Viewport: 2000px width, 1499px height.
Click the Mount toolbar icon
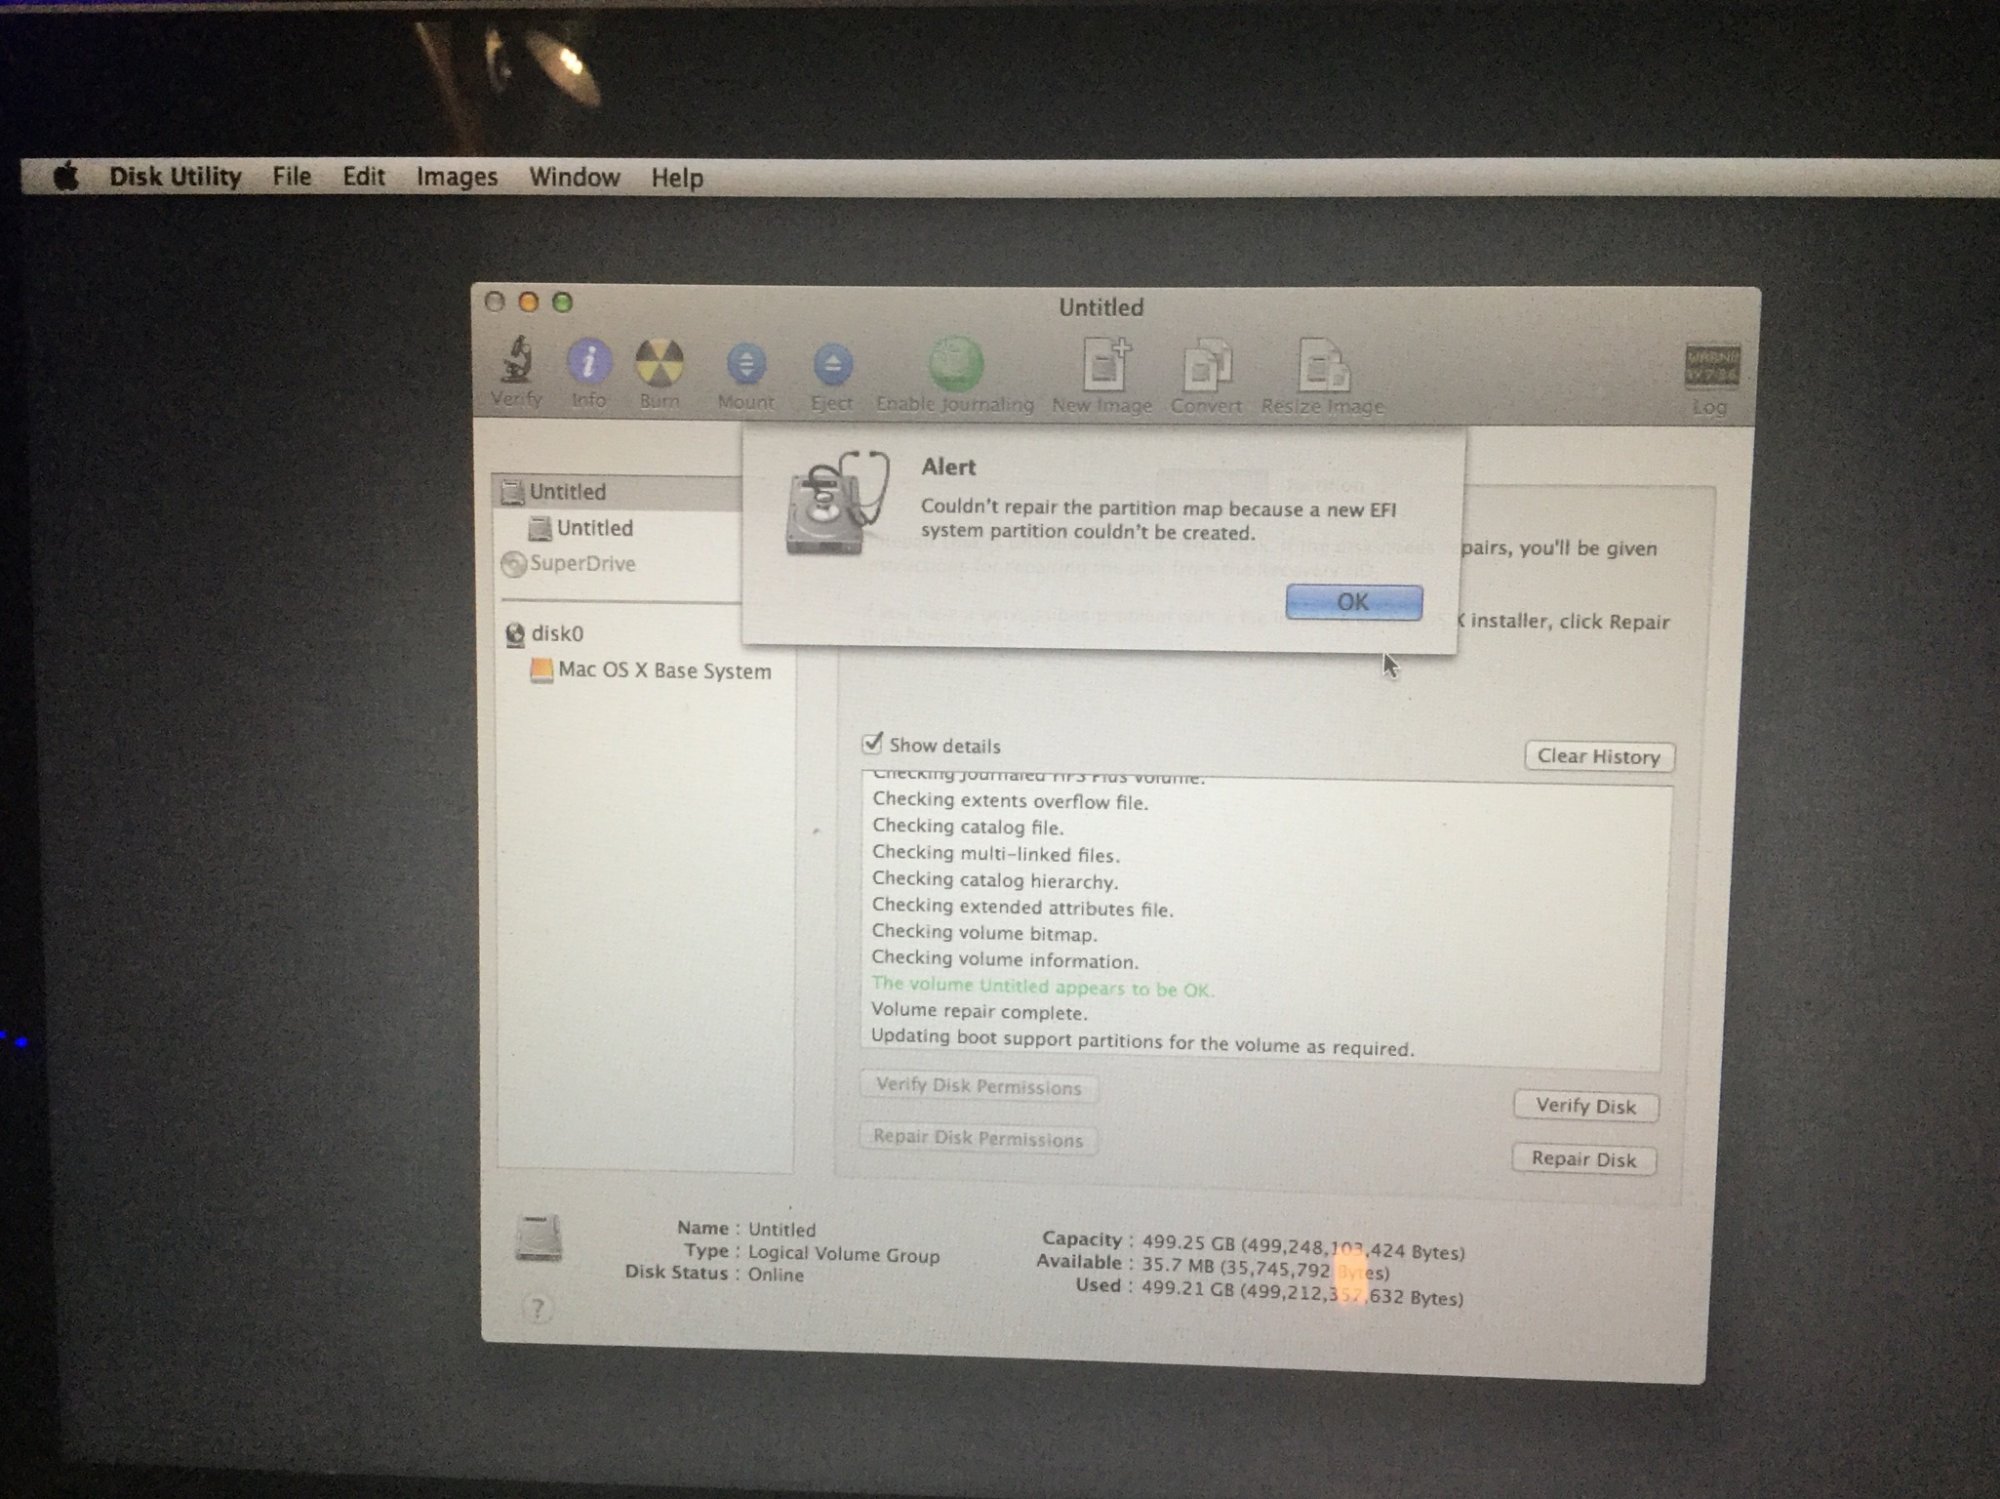click(746, 365)
